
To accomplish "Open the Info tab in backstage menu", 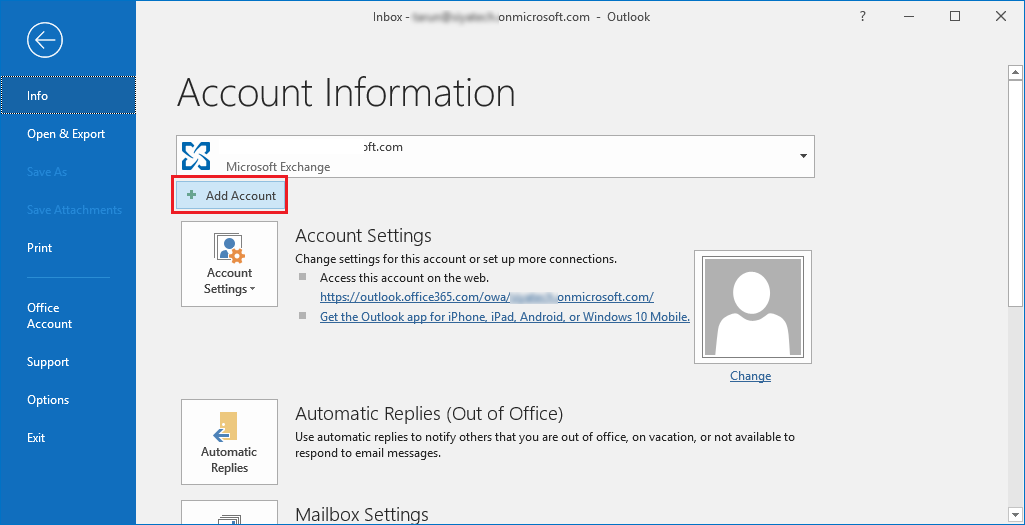I will 68,95.
